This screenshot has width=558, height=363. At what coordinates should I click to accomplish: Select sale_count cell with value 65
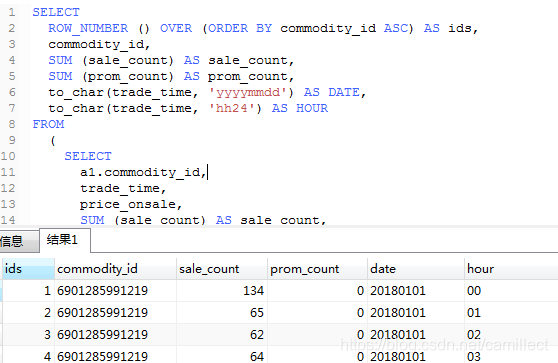point(222,313)
